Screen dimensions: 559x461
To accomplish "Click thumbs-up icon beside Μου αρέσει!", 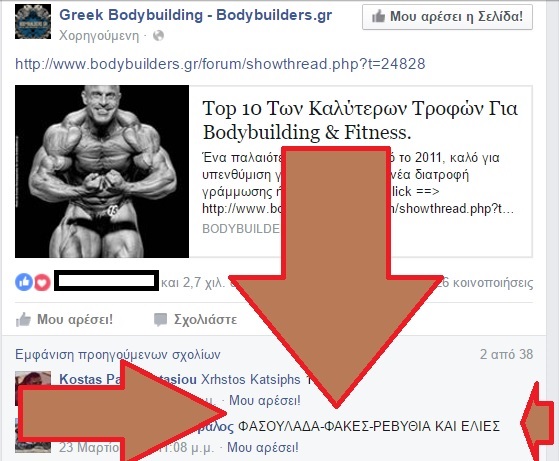I will tap(23, 319).
